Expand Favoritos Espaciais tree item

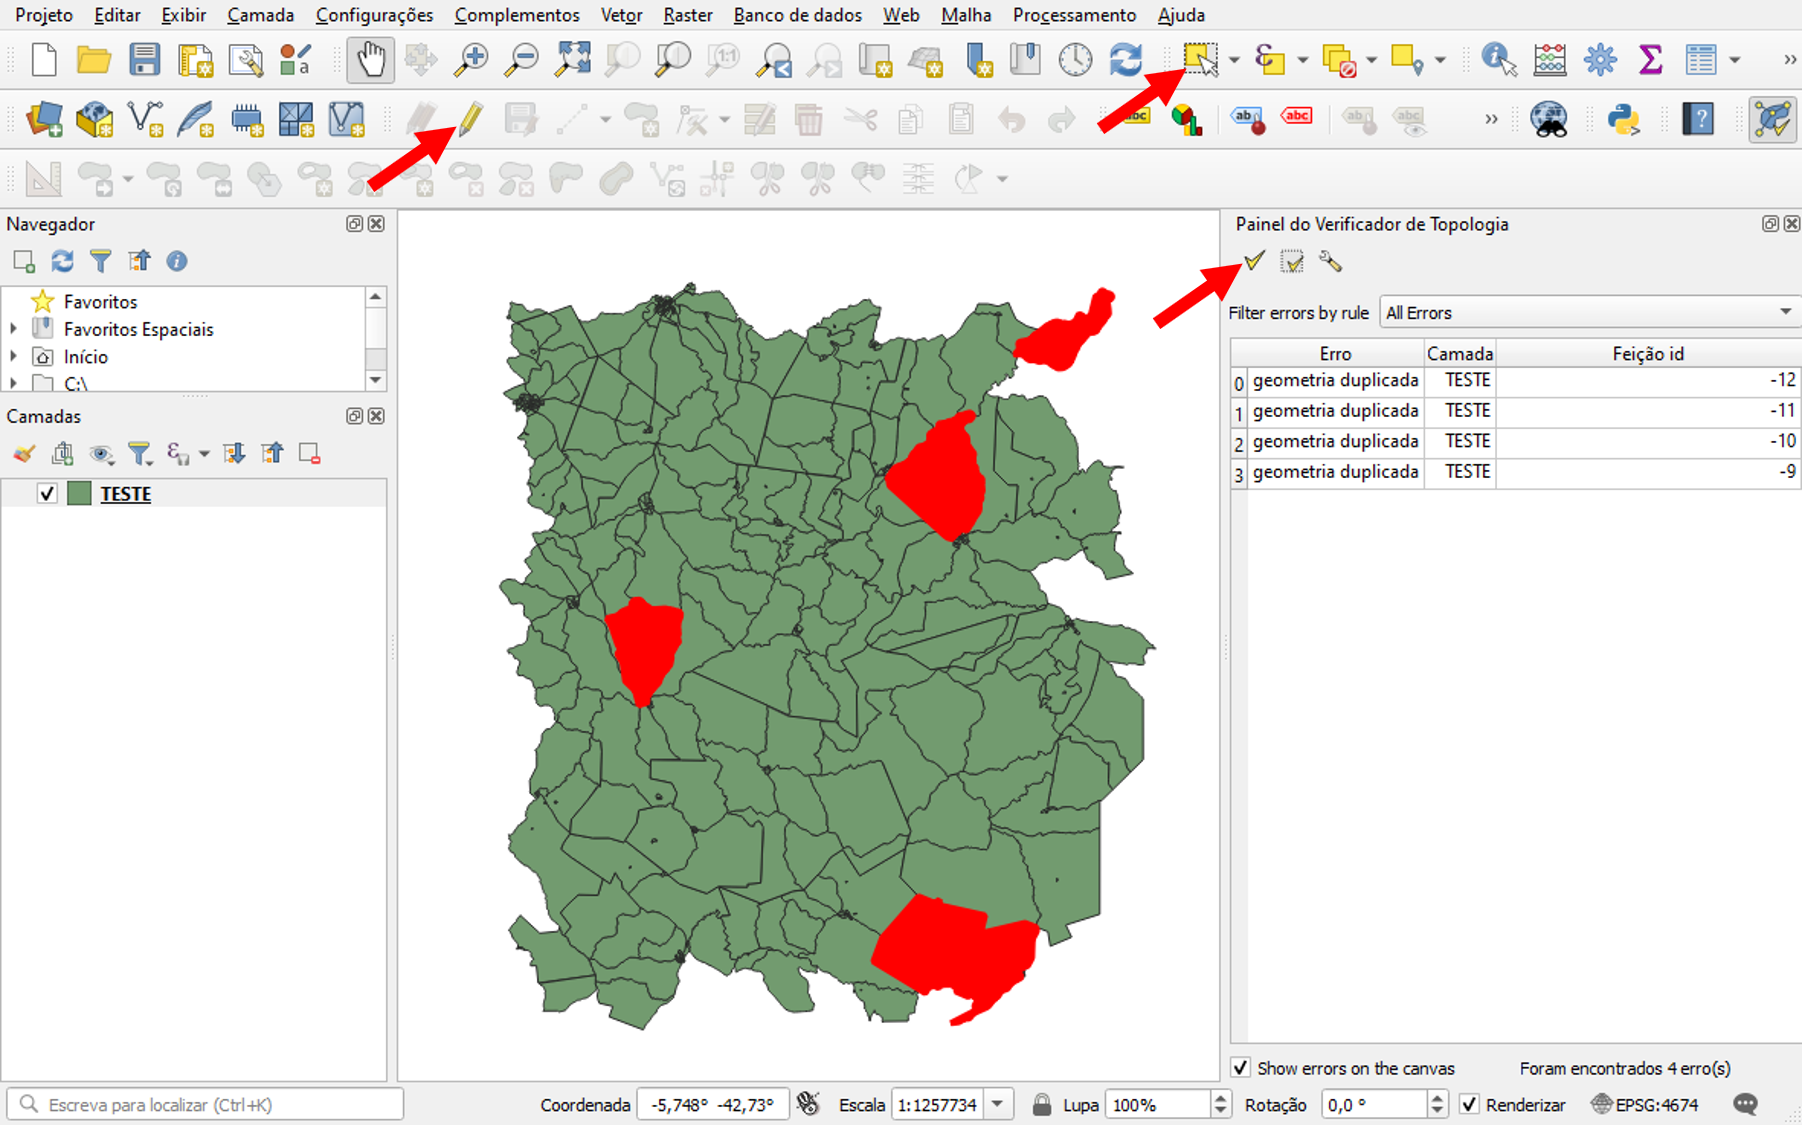tap(14, 329)
